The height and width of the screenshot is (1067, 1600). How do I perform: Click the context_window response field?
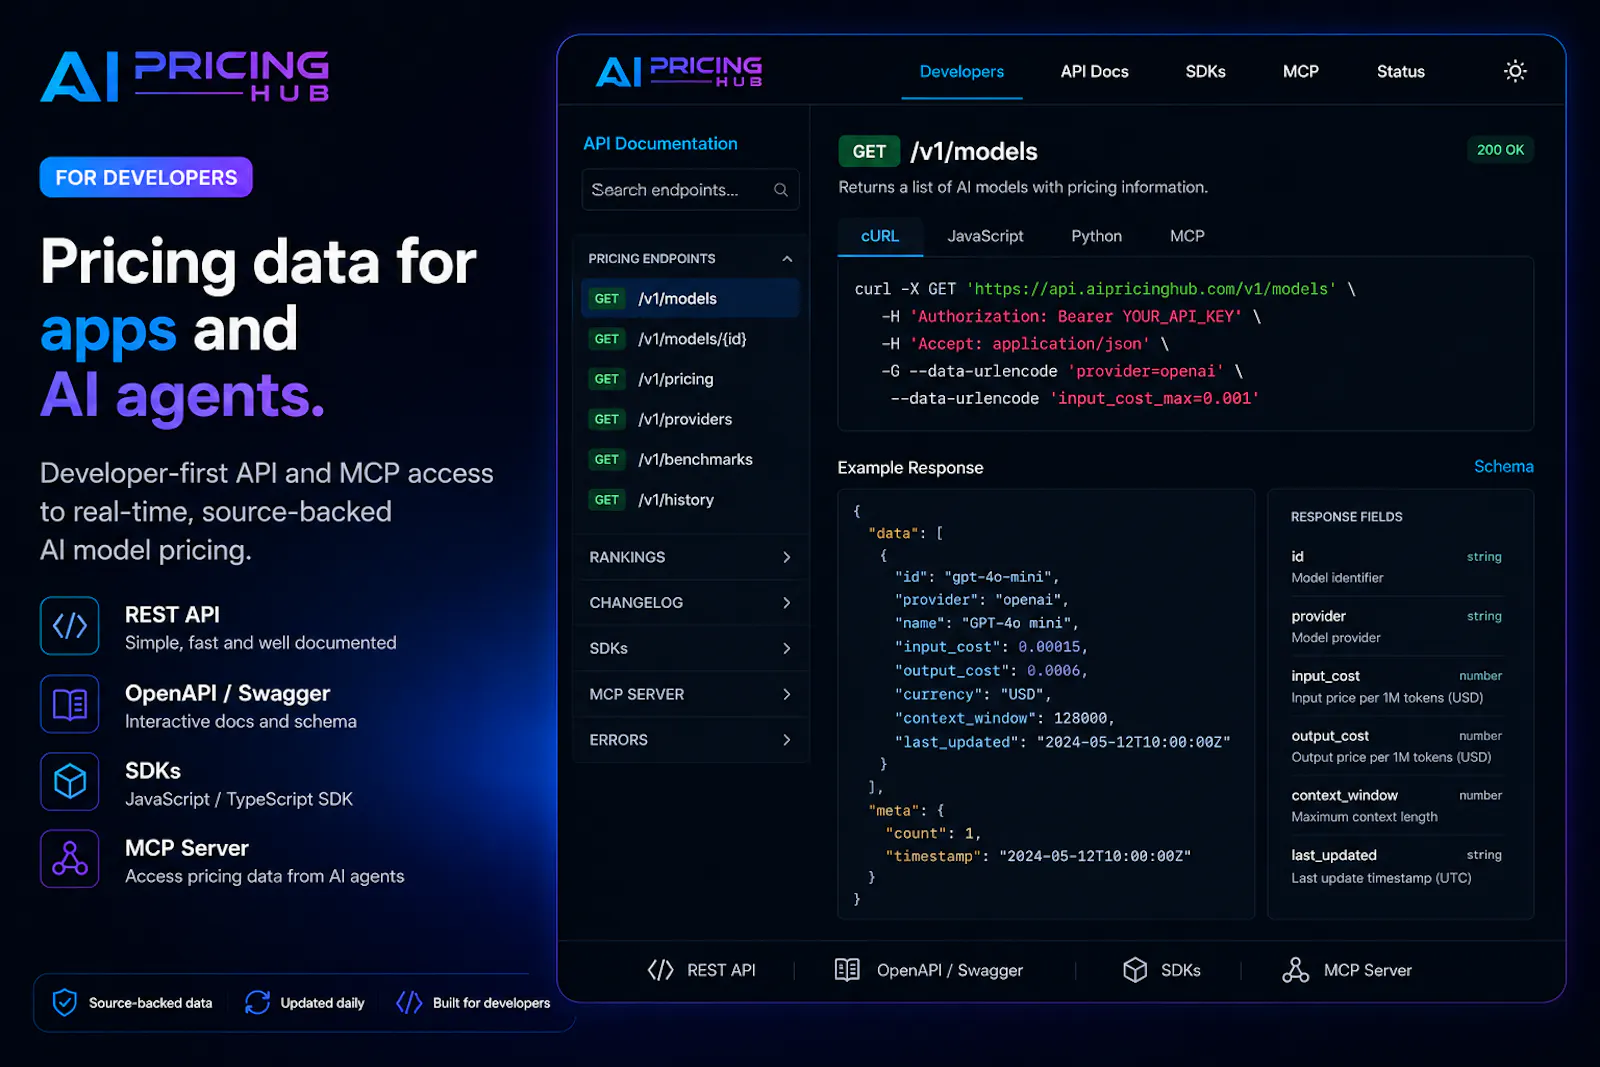(1396, 806)
